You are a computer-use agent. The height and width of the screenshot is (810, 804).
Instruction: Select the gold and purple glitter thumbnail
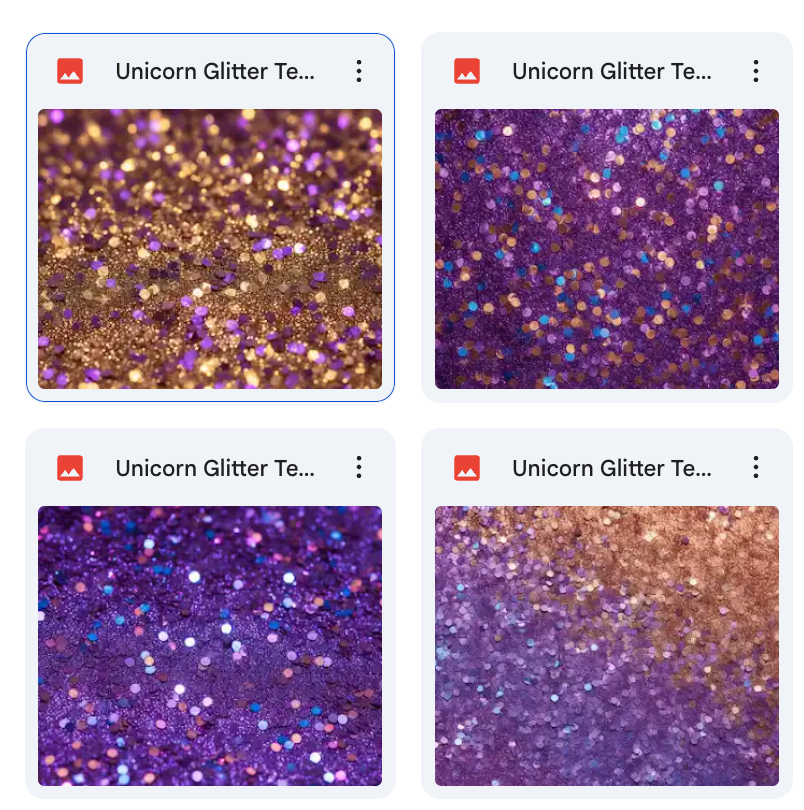[x=210, y=248]
